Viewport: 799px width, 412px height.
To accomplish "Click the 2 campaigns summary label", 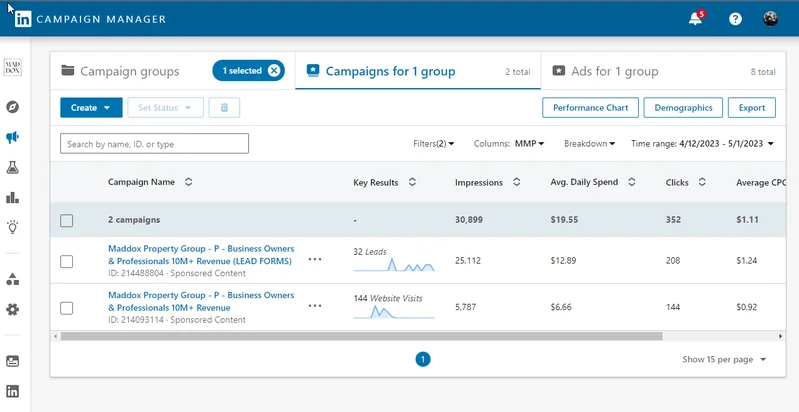I will (x=134, y=220).
